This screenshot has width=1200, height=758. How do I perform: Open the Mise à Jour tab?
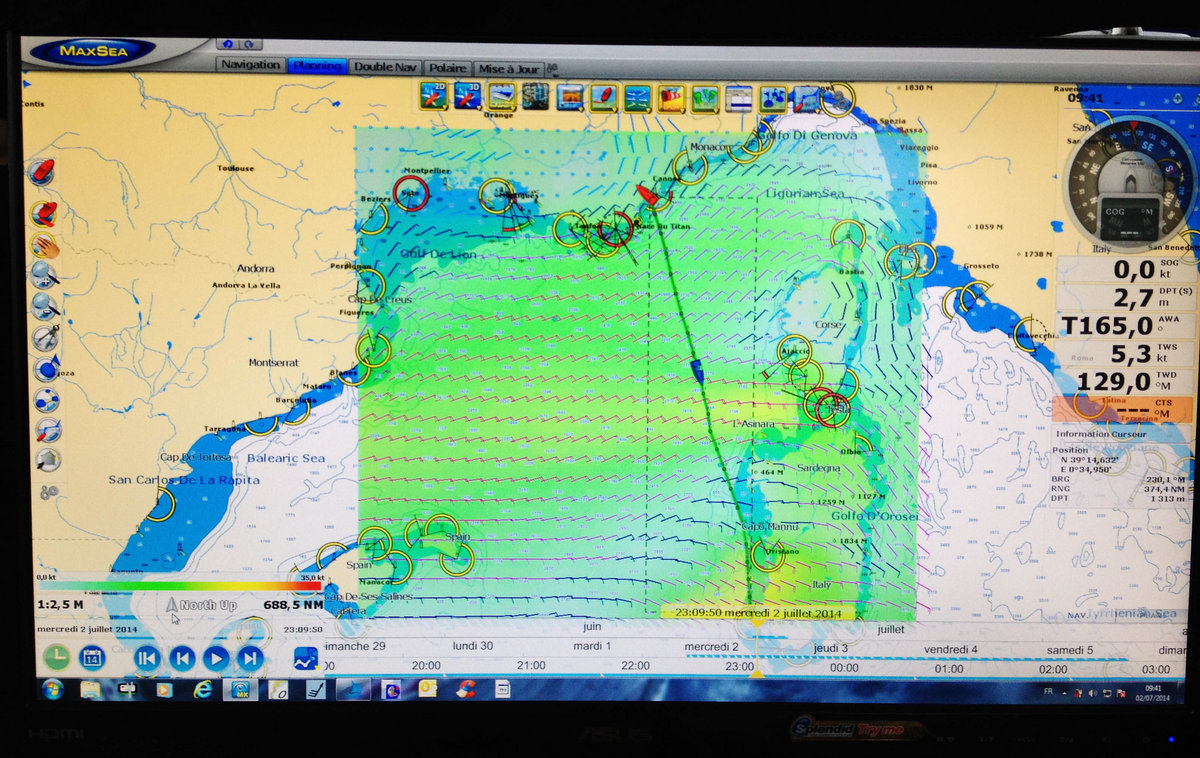coord(509,69)
